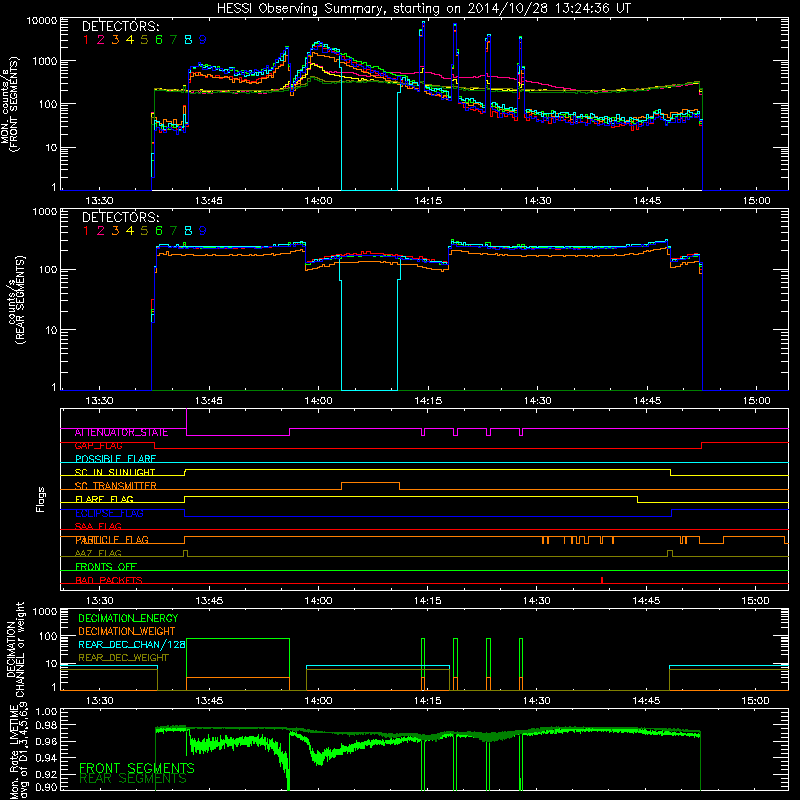Click the POSSIBLE_FLARE flag label
800x800 pixels.
(115, 459)
